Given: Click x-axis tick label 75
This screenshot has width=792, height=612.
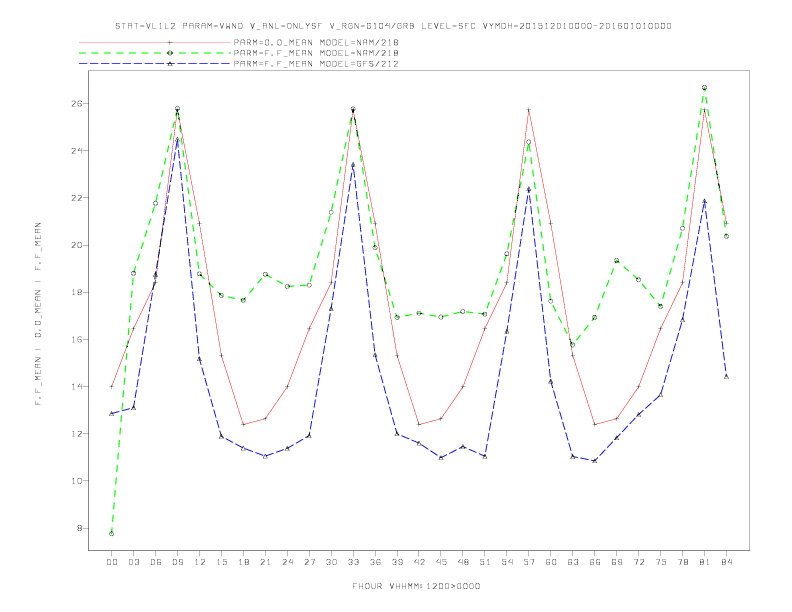Looking at the screenshot, I should (661, 562).
